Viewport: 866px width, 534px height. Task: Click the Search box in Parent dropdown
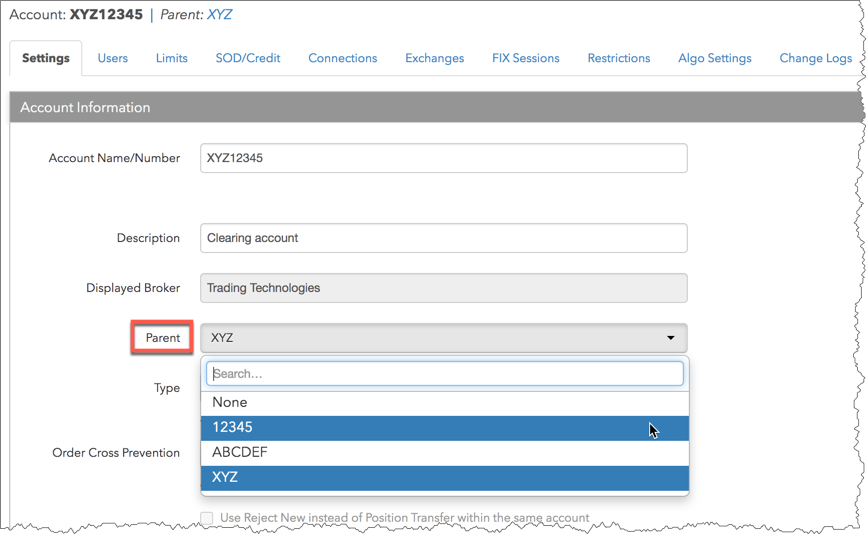click(x=444, y=374)
